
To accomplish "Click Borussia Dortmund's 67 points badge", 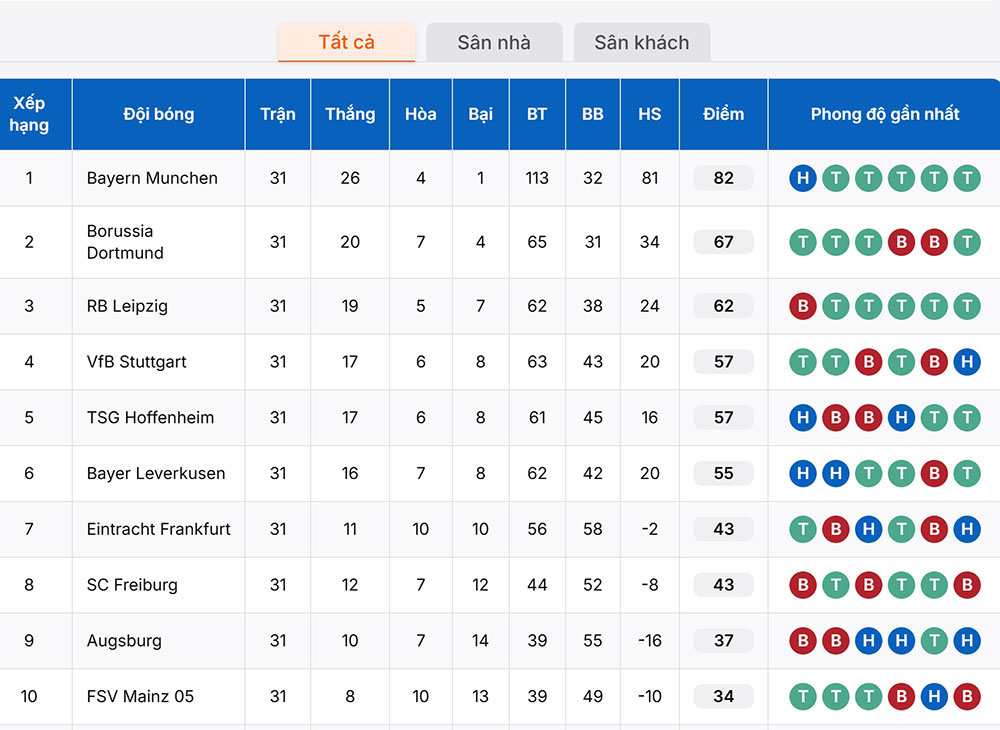I will pyautogui.click(x=724, y=242).
